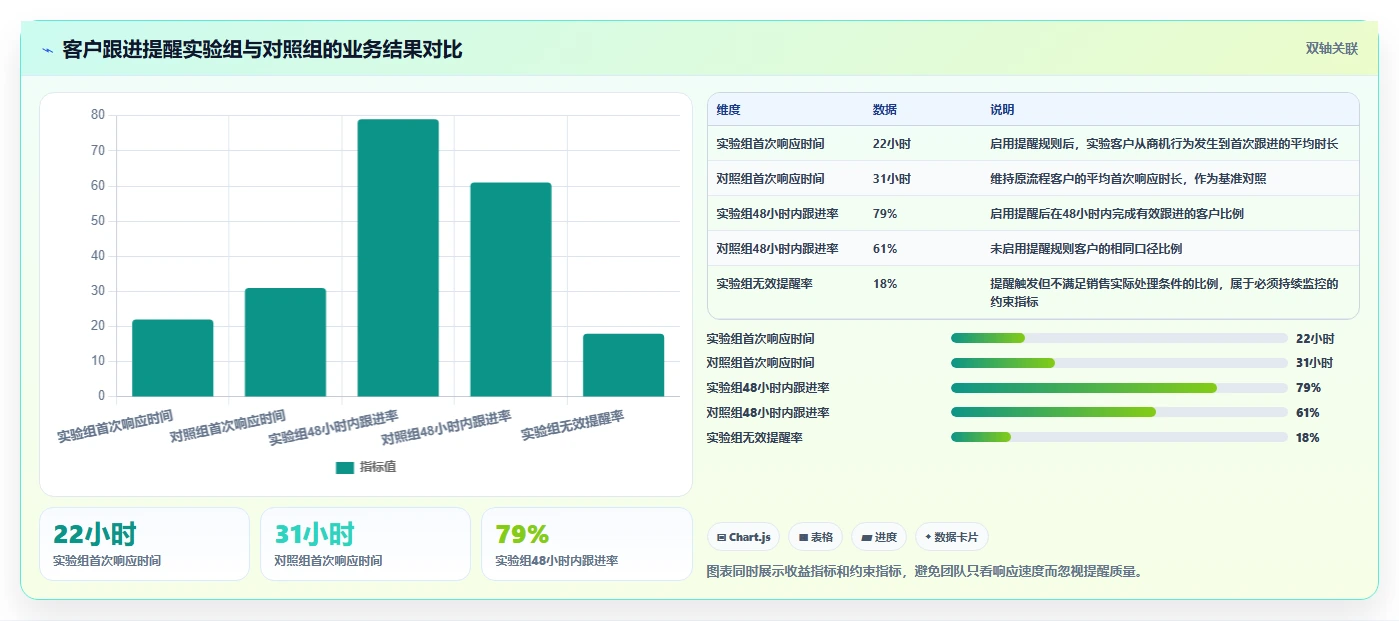Image resolution: width=1399 pixels, height=621 pixels.
Task: Click the 数据 column header
Action: (885, 110)
